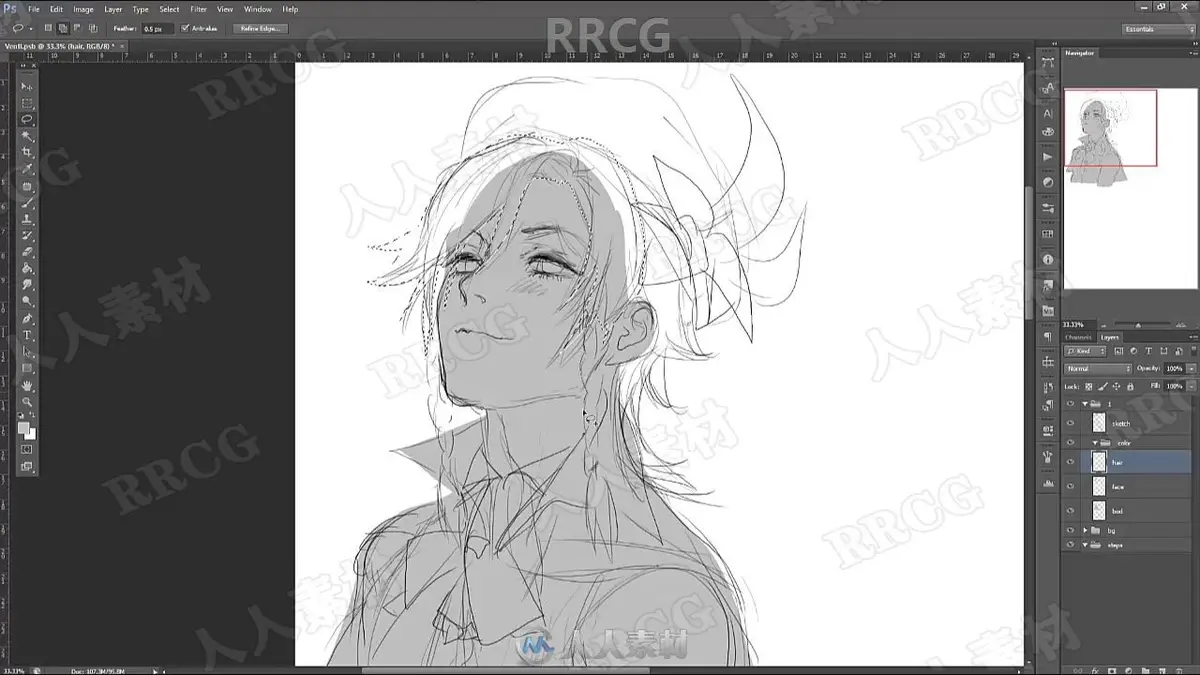Image resolution: width=1200 pixels, height=675 pixels.
Task: Select the Pen tool
Action: [x=27, y=318]
